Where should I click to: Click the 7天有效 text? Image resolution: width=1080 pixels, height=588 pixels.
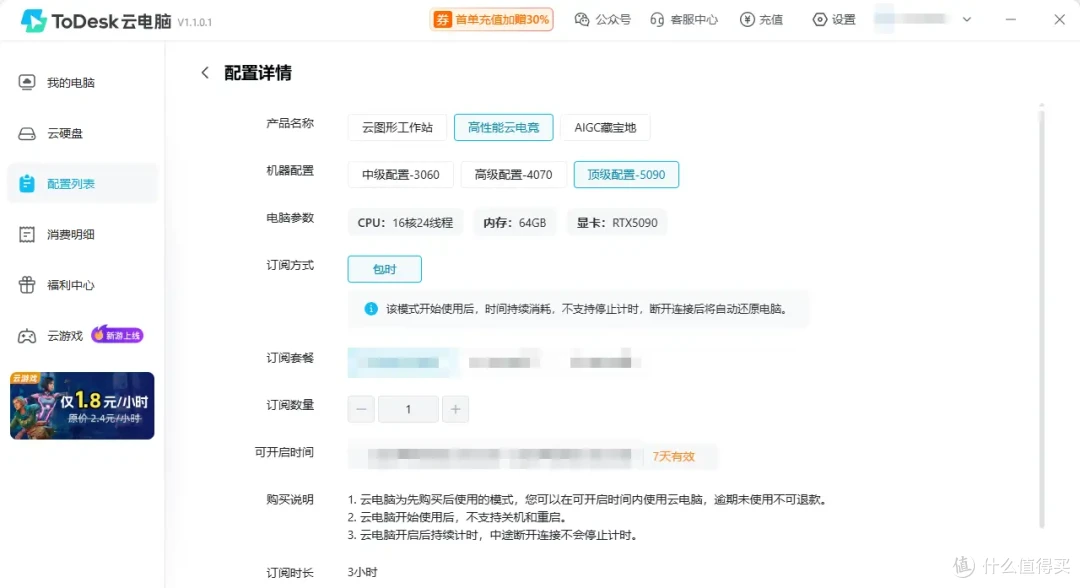[674, 456]
